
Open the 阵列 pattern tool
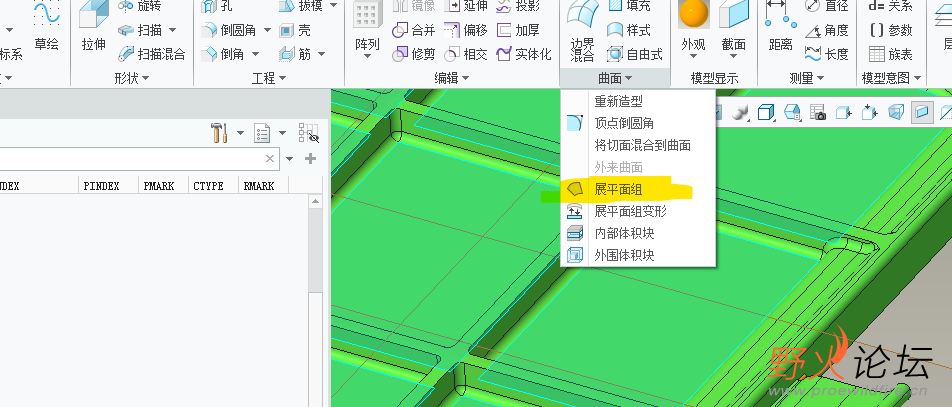(x=367, y=30)
